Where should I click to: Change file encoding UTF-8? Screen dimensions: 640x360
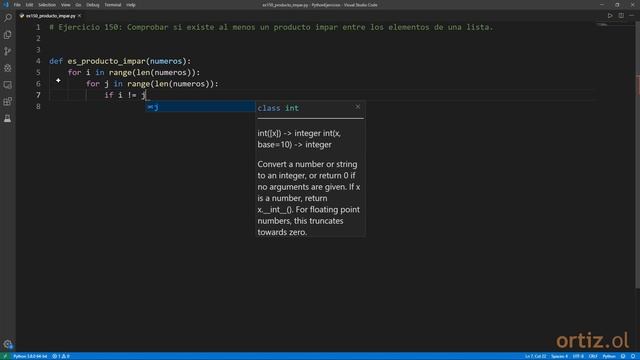578,356
